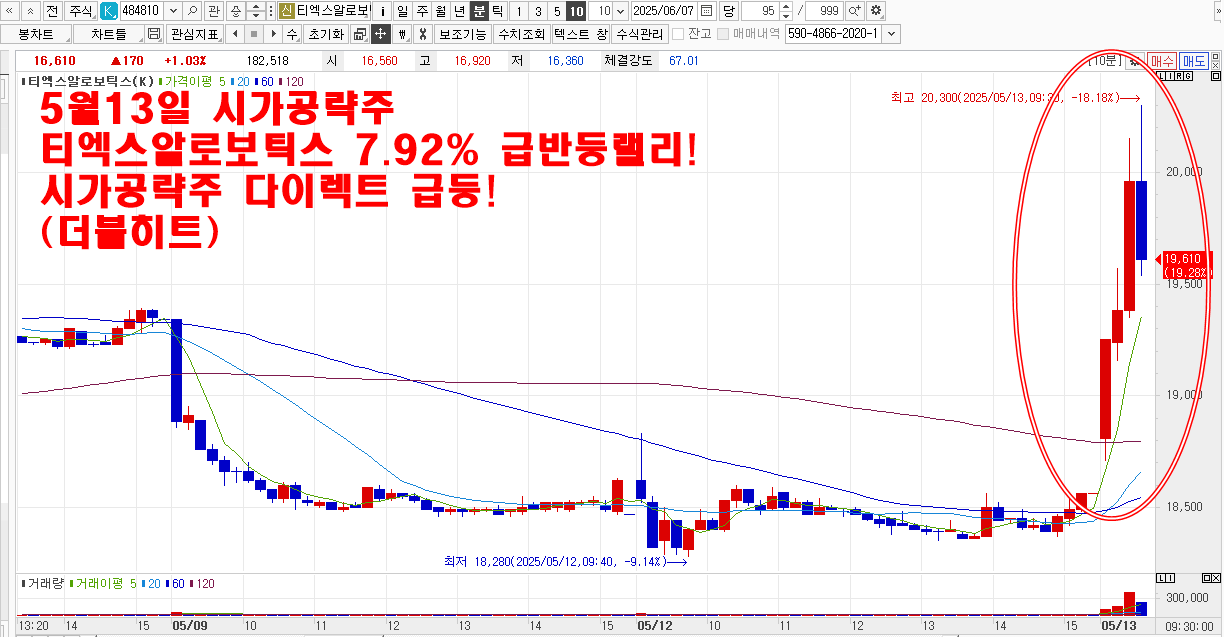Click the 95 candle count stepper arrows

pos(785,11)
